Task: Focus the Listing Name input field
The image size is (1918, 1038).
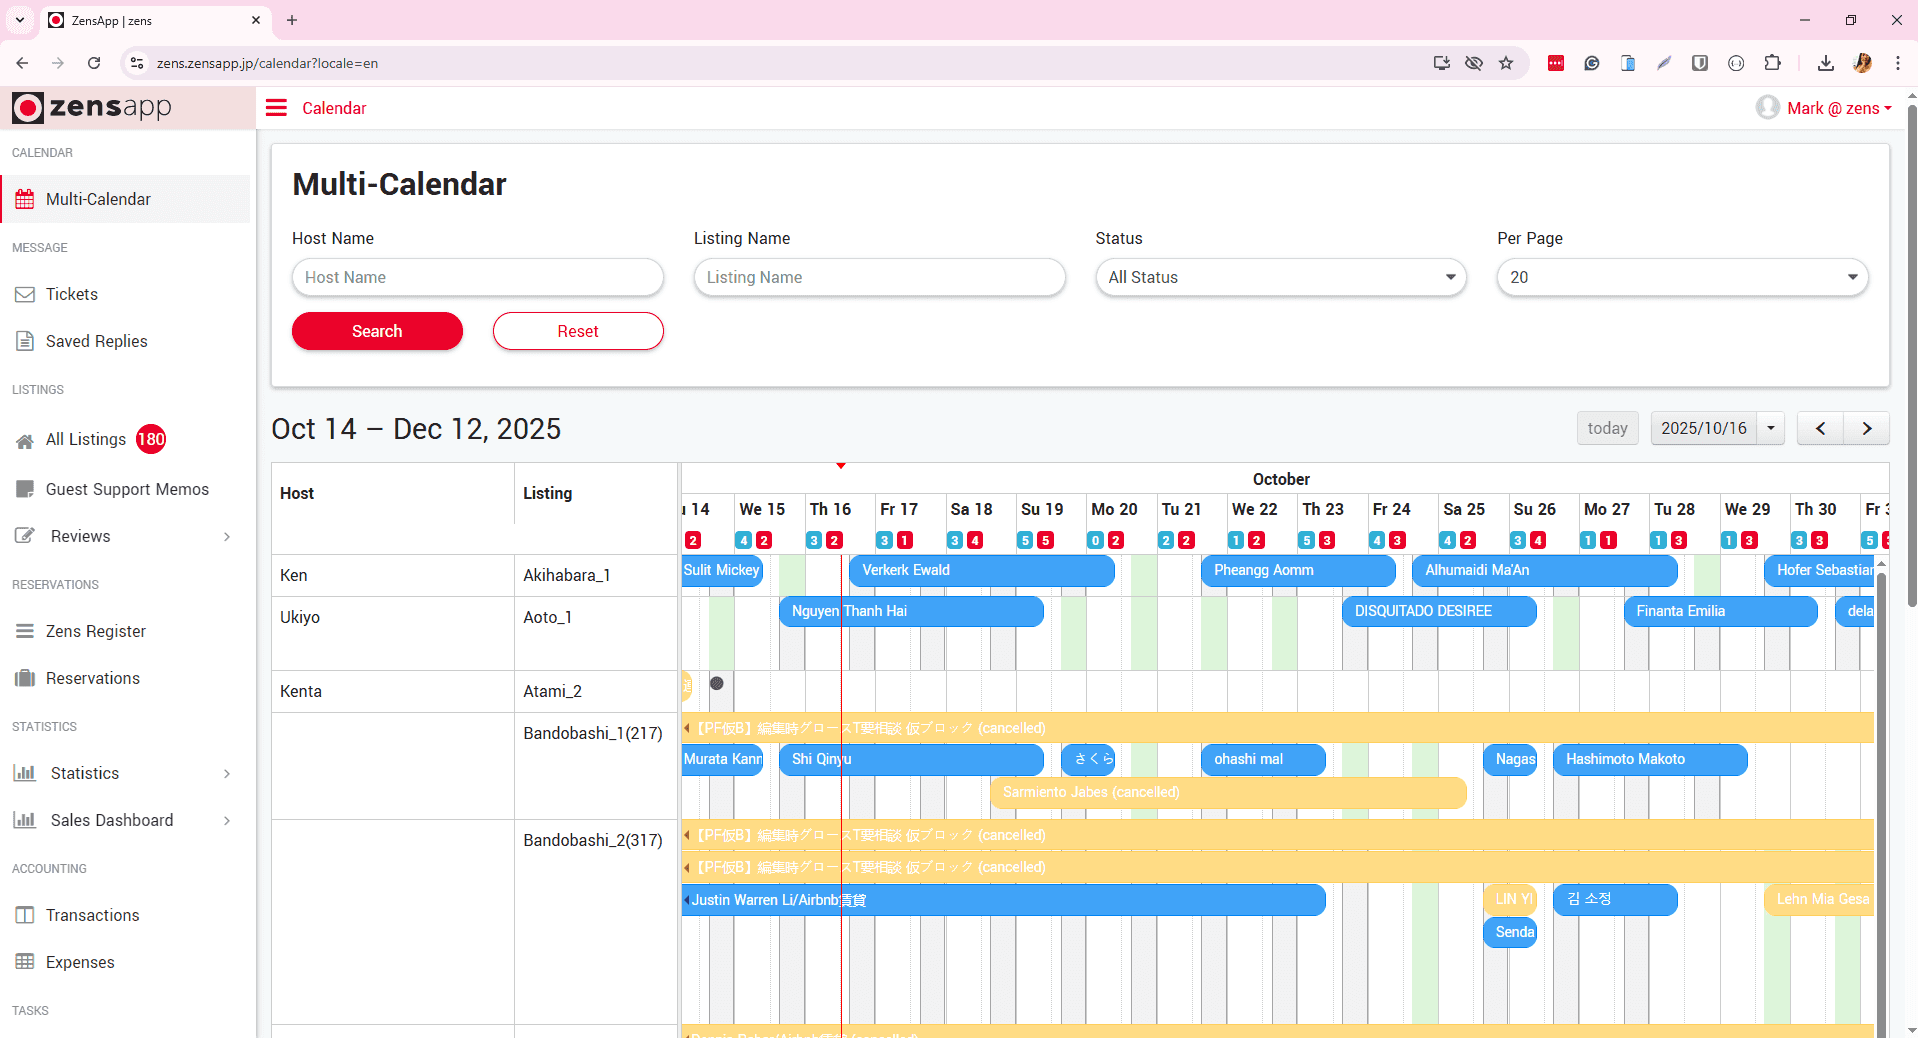Action: pyautogui.click(x=880, y=277)
